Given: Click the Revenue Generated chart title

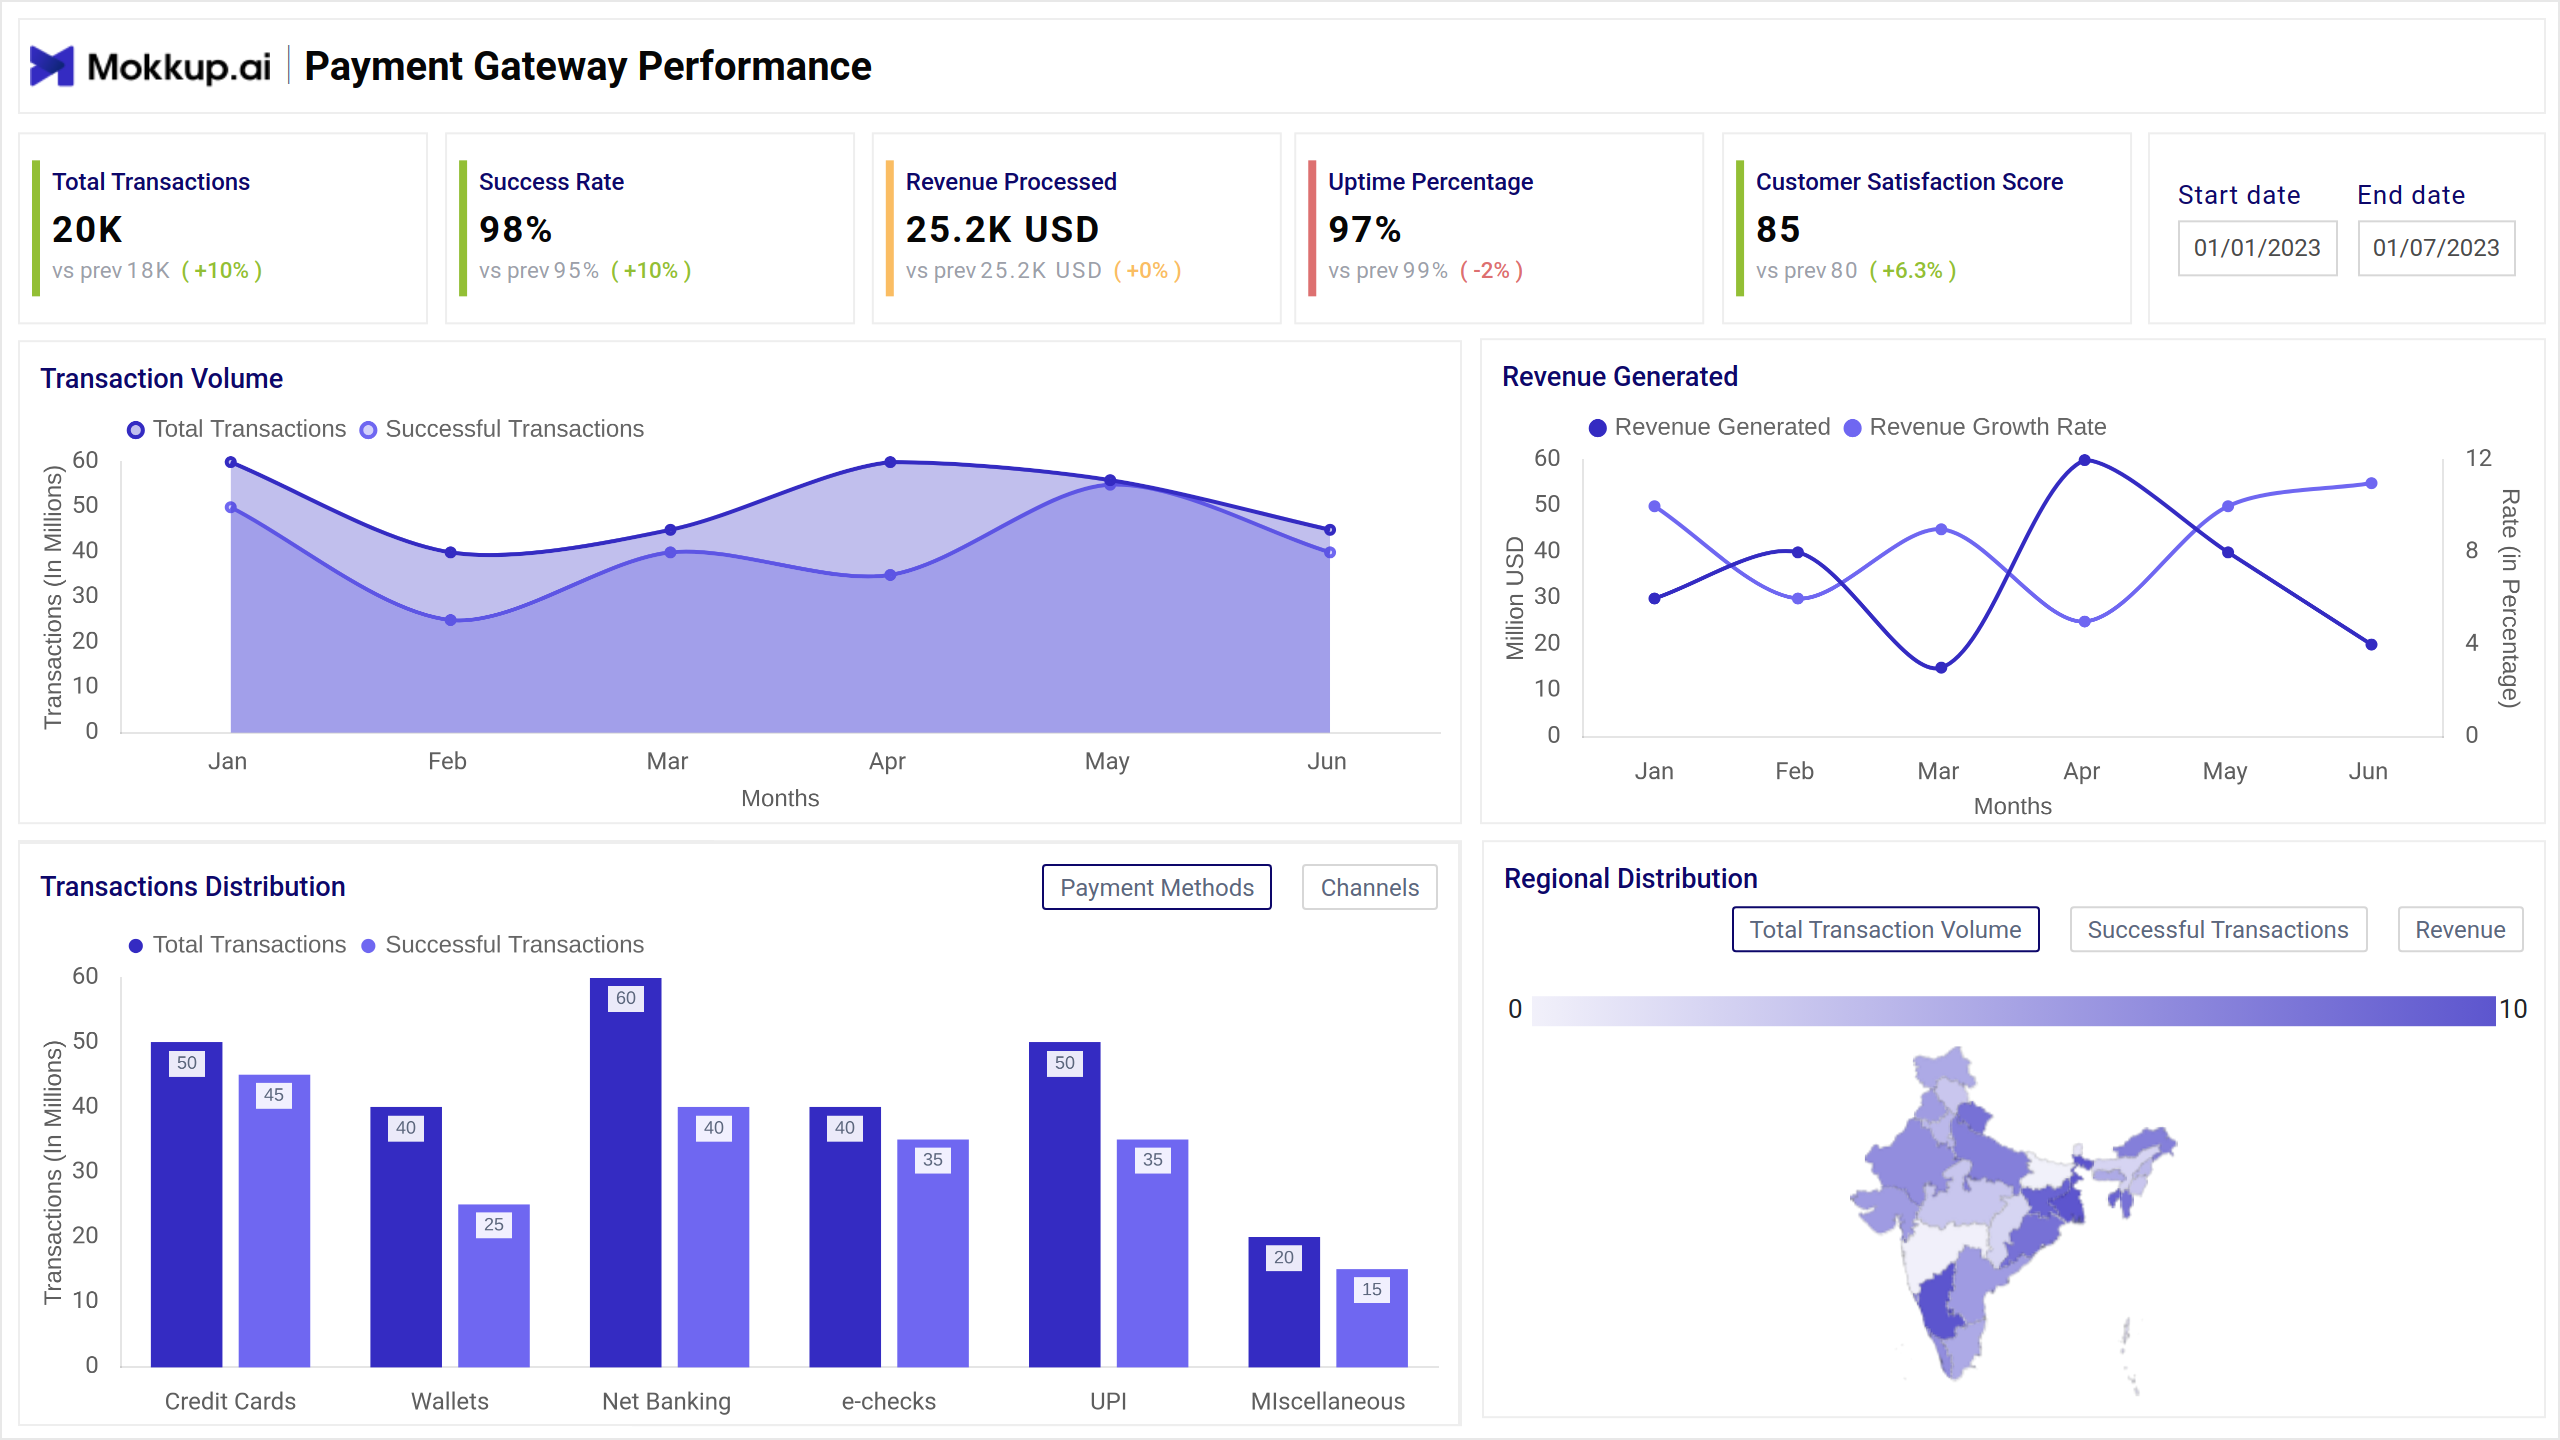Looking at the screenshot, I should tap(1620, 377).
